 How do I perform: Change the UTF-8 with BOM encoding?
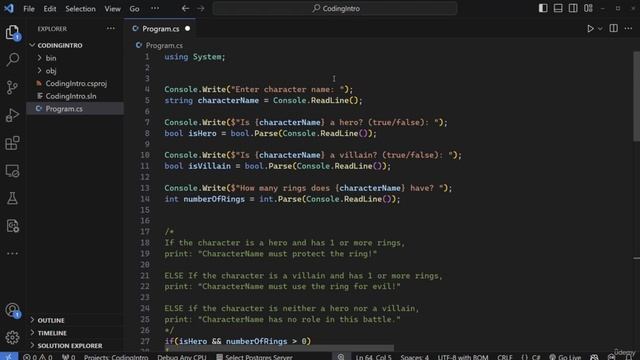click(463, 357)
